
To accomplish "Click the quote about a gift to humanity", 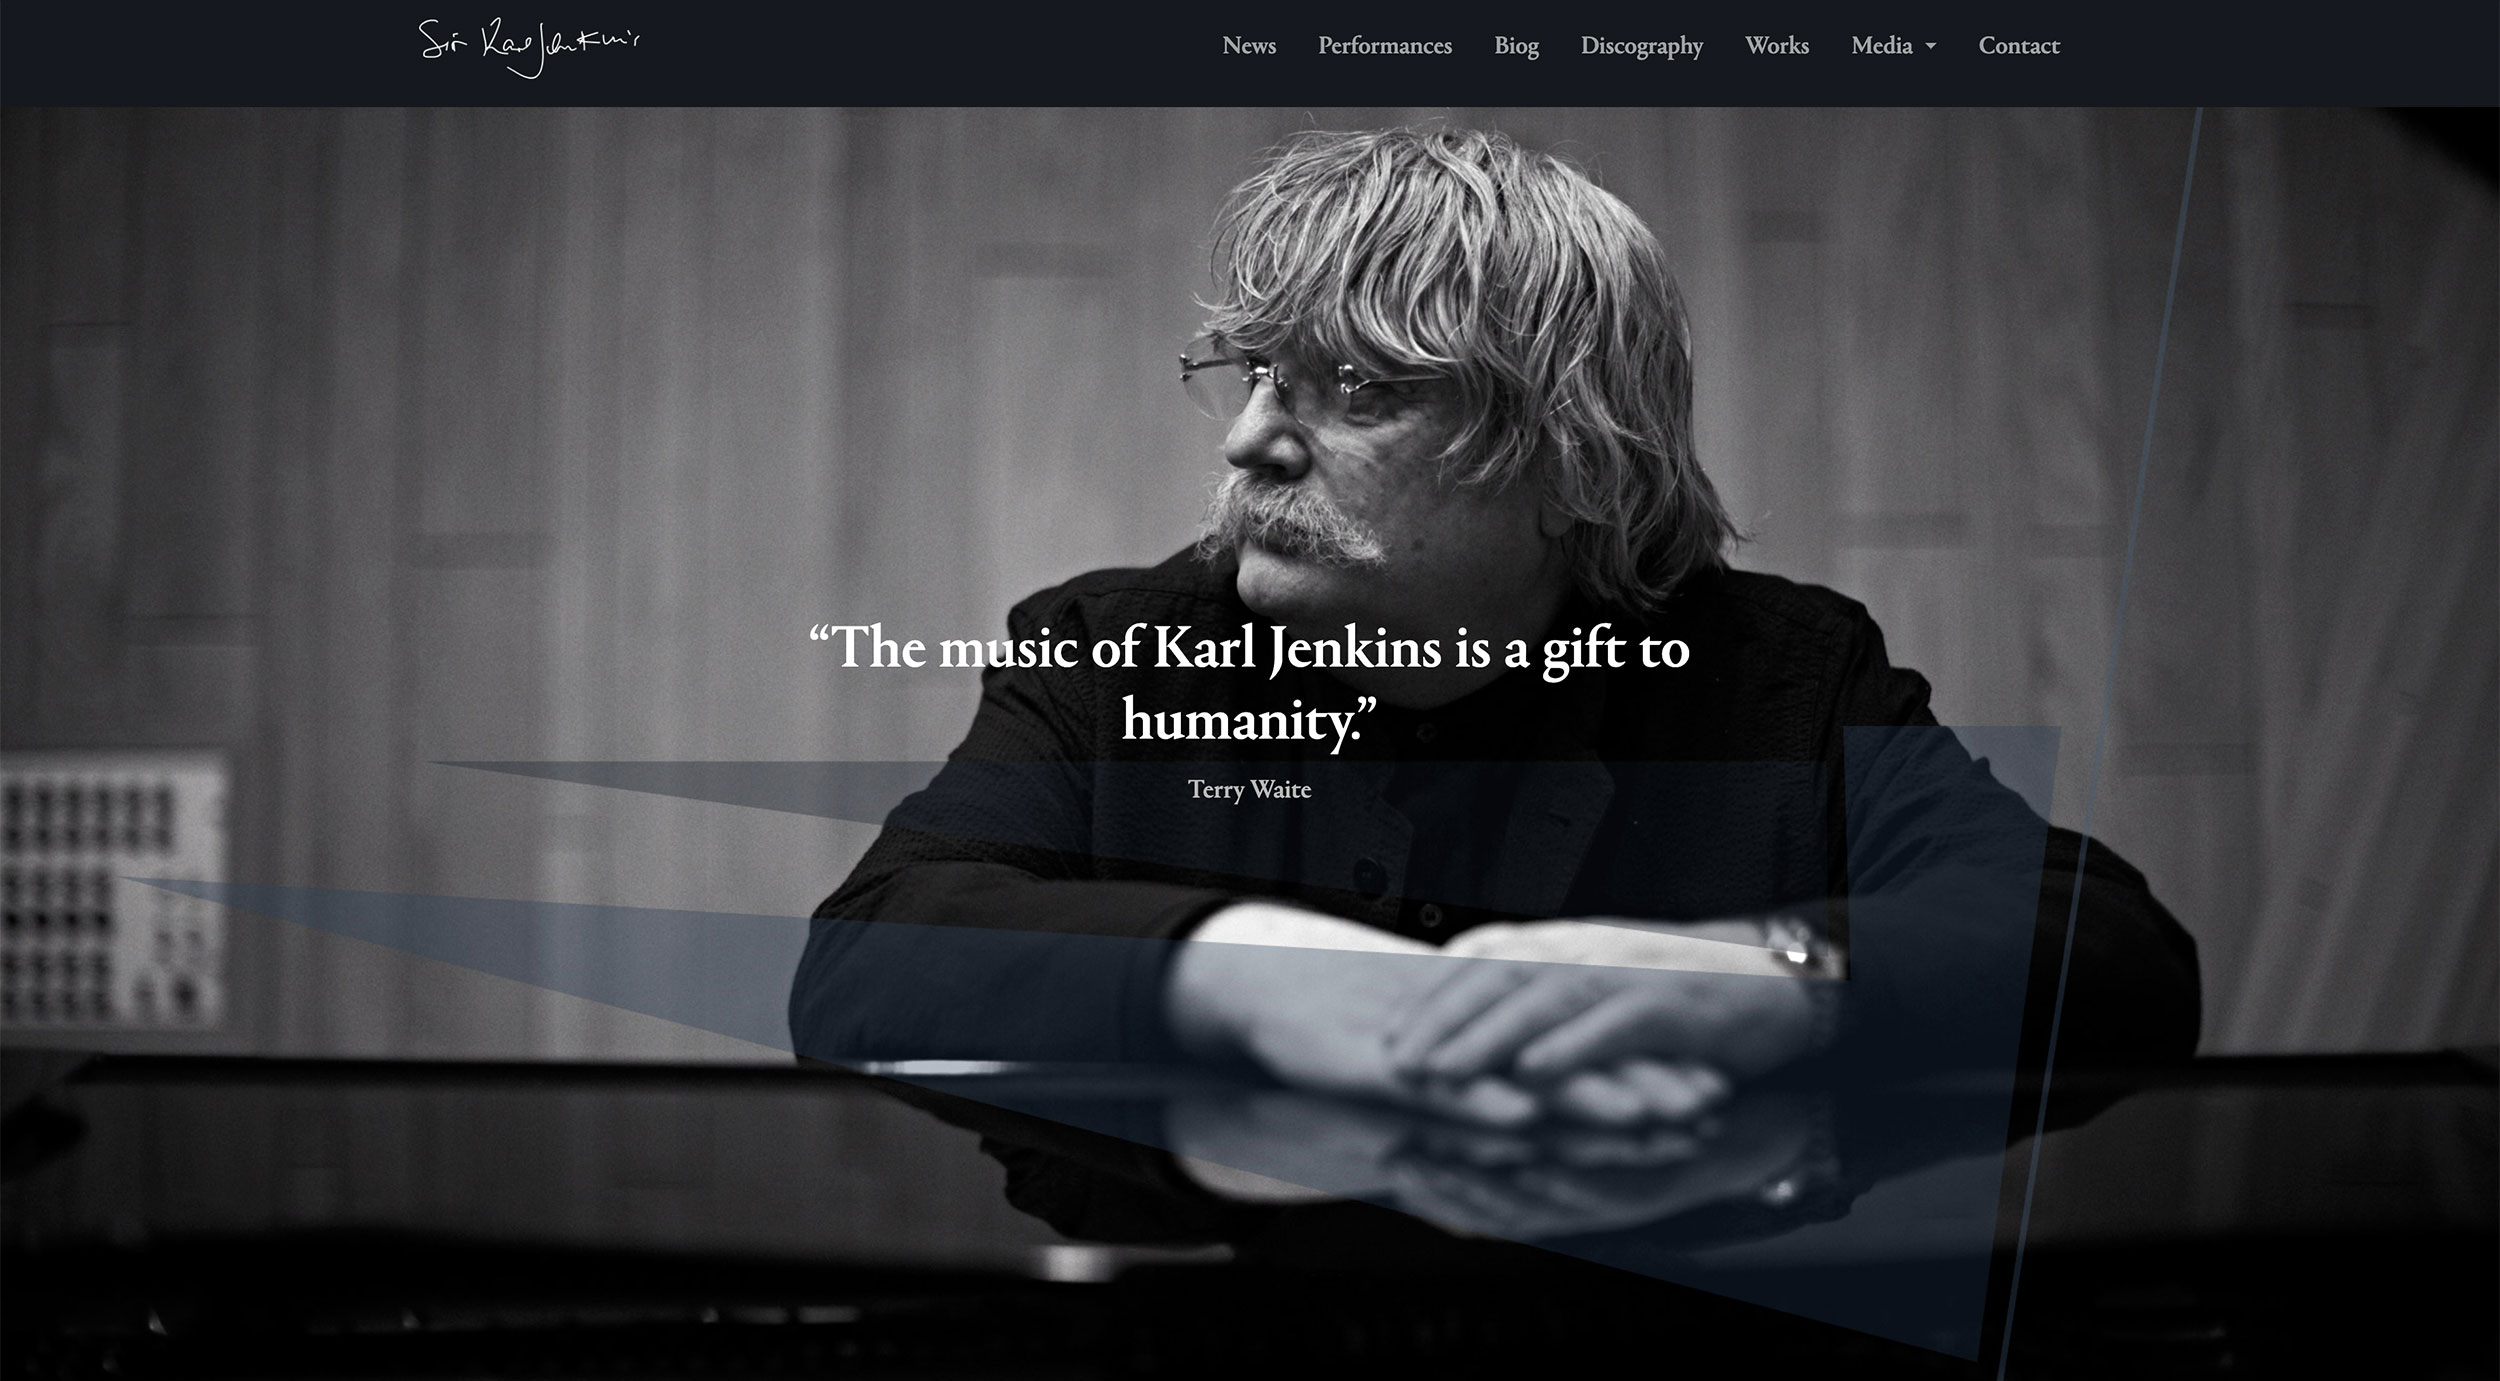I will point(1249,682).
